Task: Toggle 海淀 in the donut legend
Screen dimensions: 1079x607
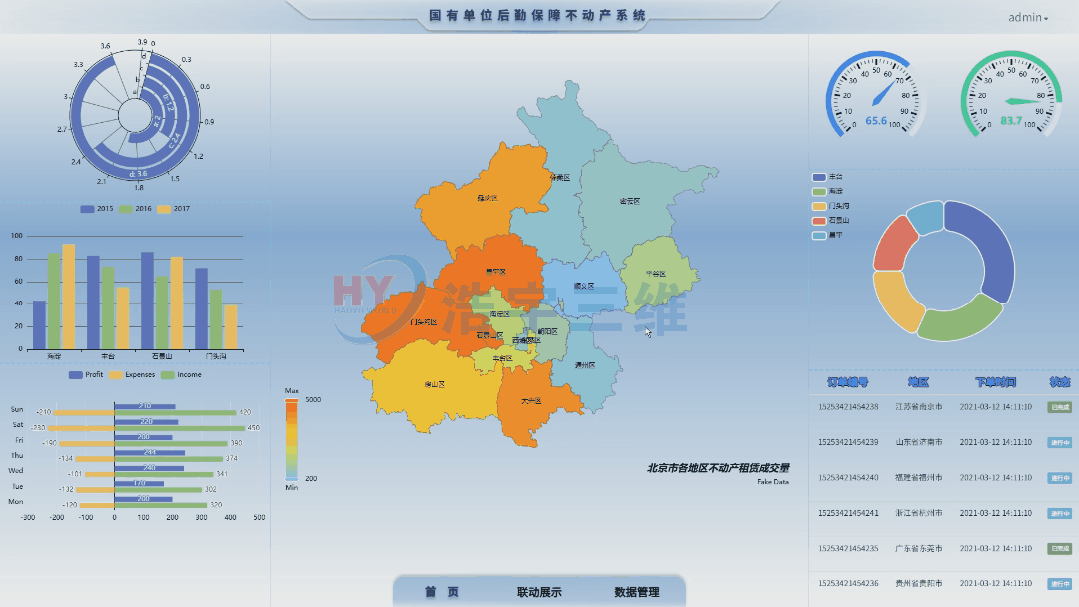Action: (827, 191)
